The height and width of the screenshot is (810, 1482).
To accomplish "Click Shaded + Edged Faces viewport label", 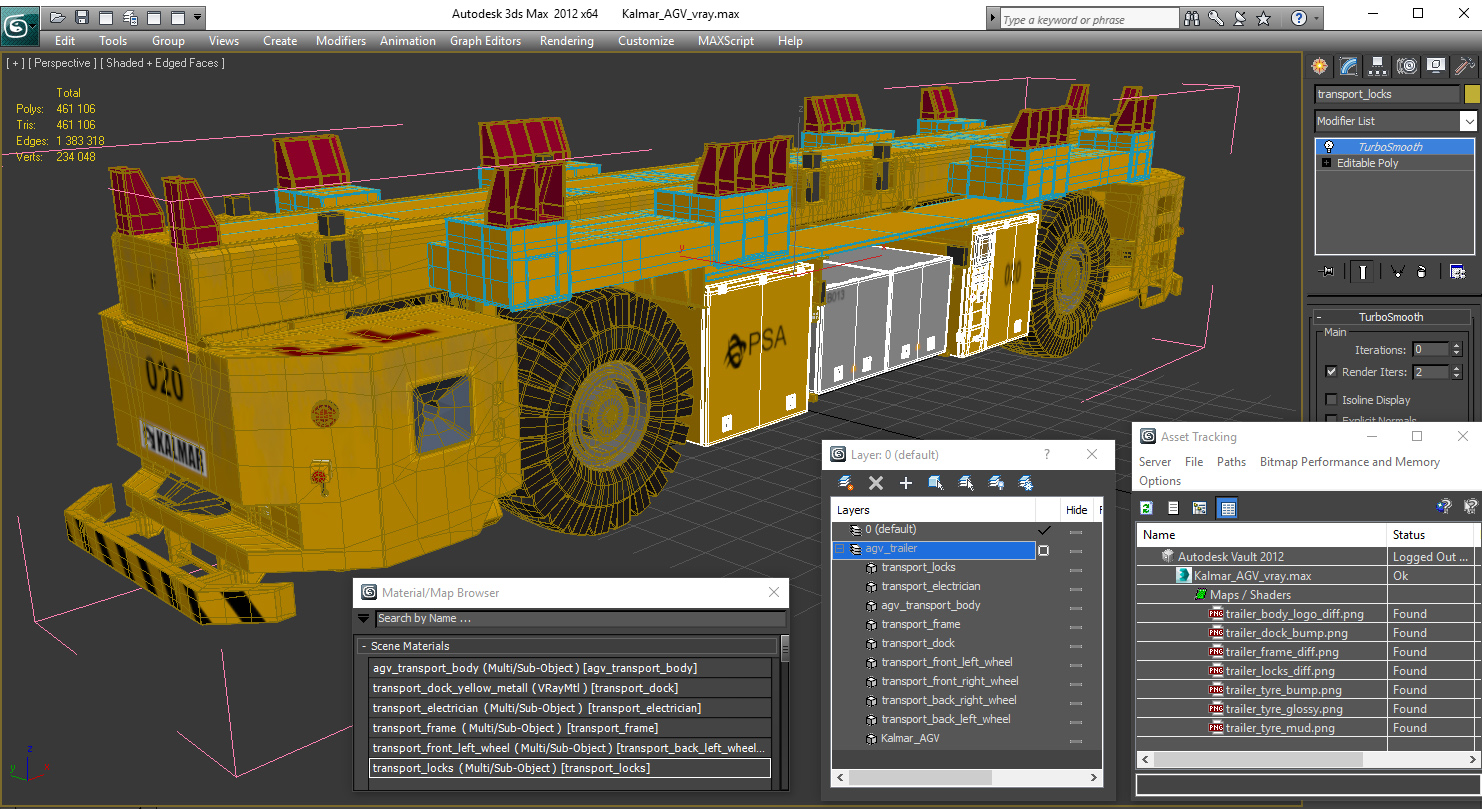I will [x=165, y=63].
